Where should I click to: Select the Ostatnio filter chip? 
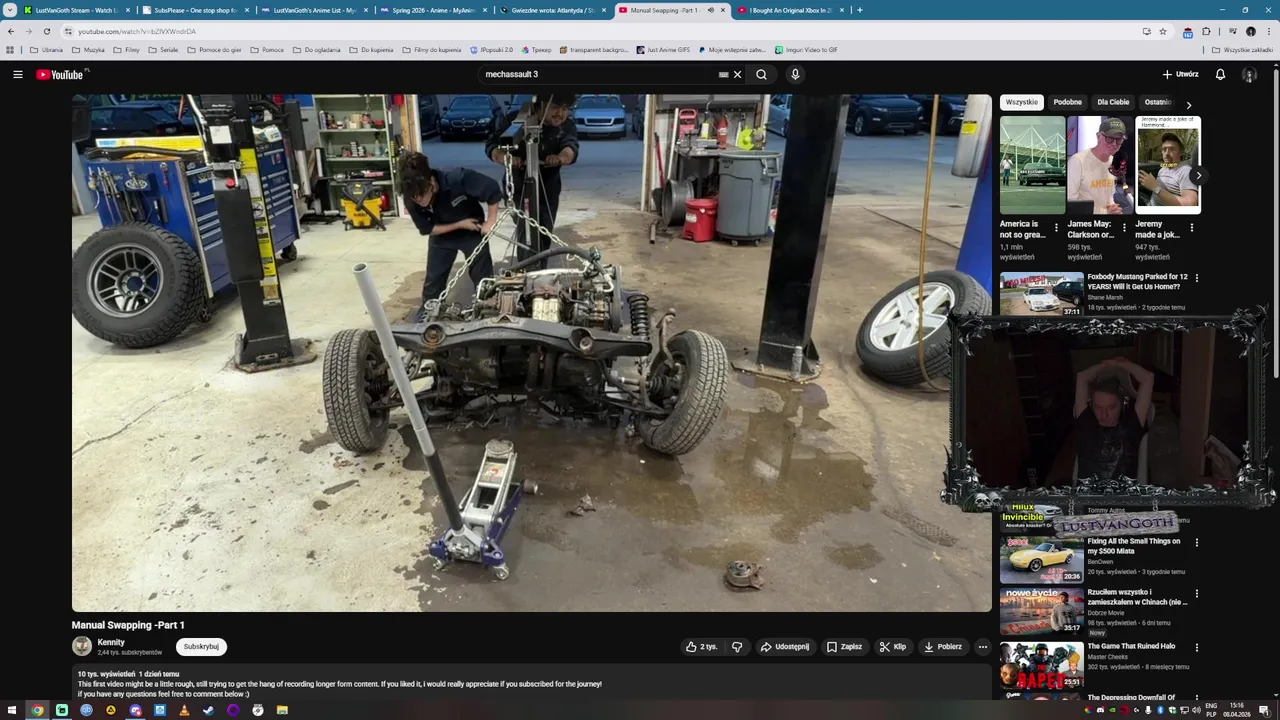[1158, 102]
